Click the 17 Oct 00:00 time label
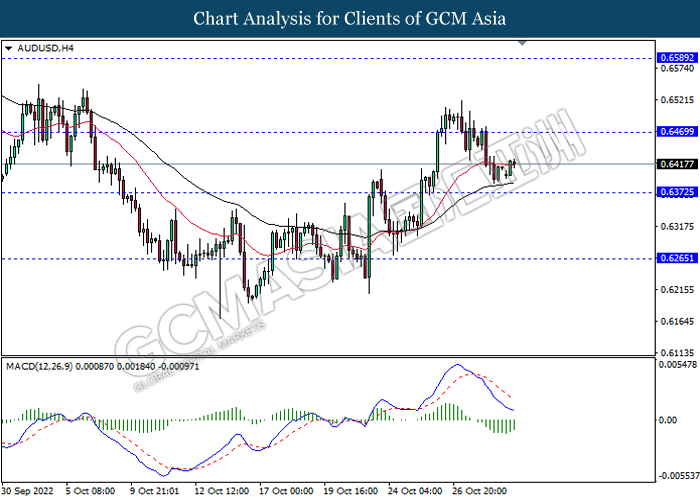Viewport: 700px width, 500px height. (x=287, y=491)
